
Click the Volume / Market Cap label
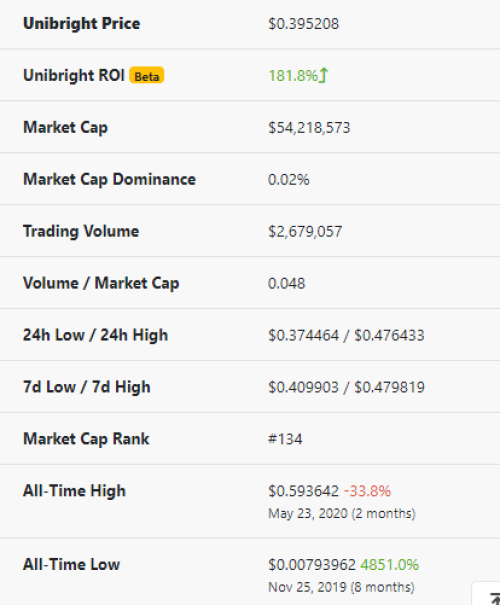101,283
